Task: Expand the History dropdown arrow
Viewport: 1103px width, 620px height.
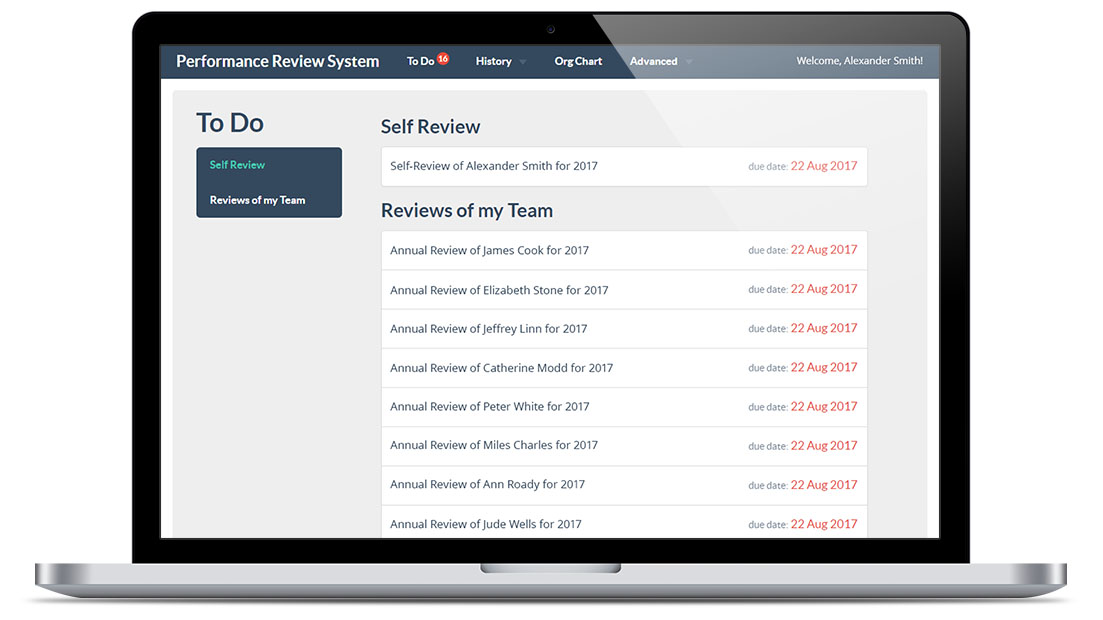Action: point(523,62)
